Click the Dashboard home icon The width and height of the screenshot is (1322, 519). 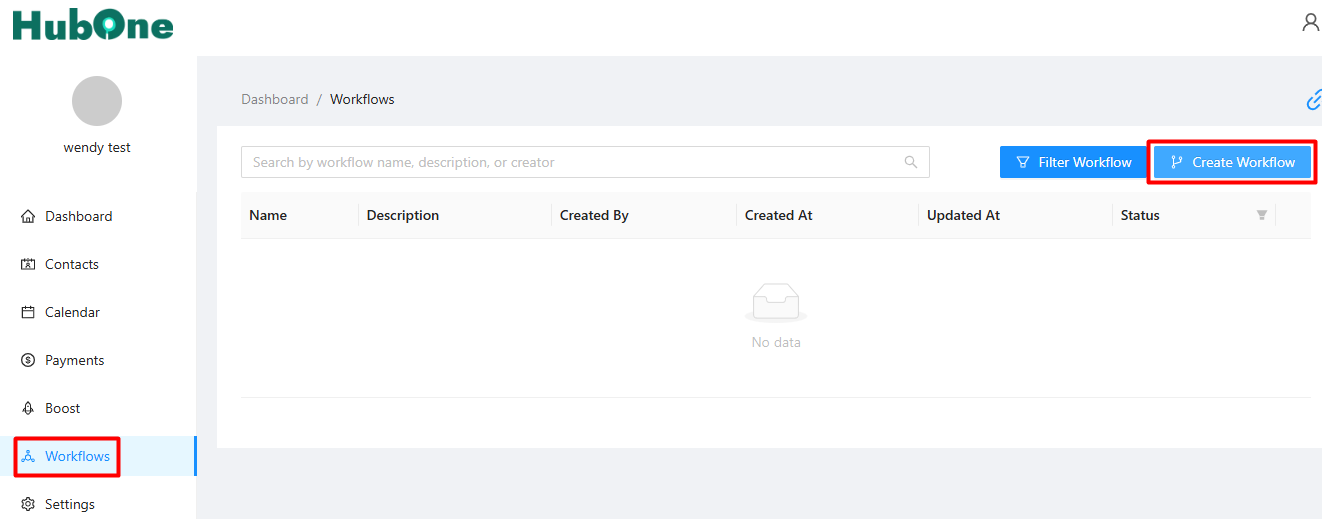28,216
